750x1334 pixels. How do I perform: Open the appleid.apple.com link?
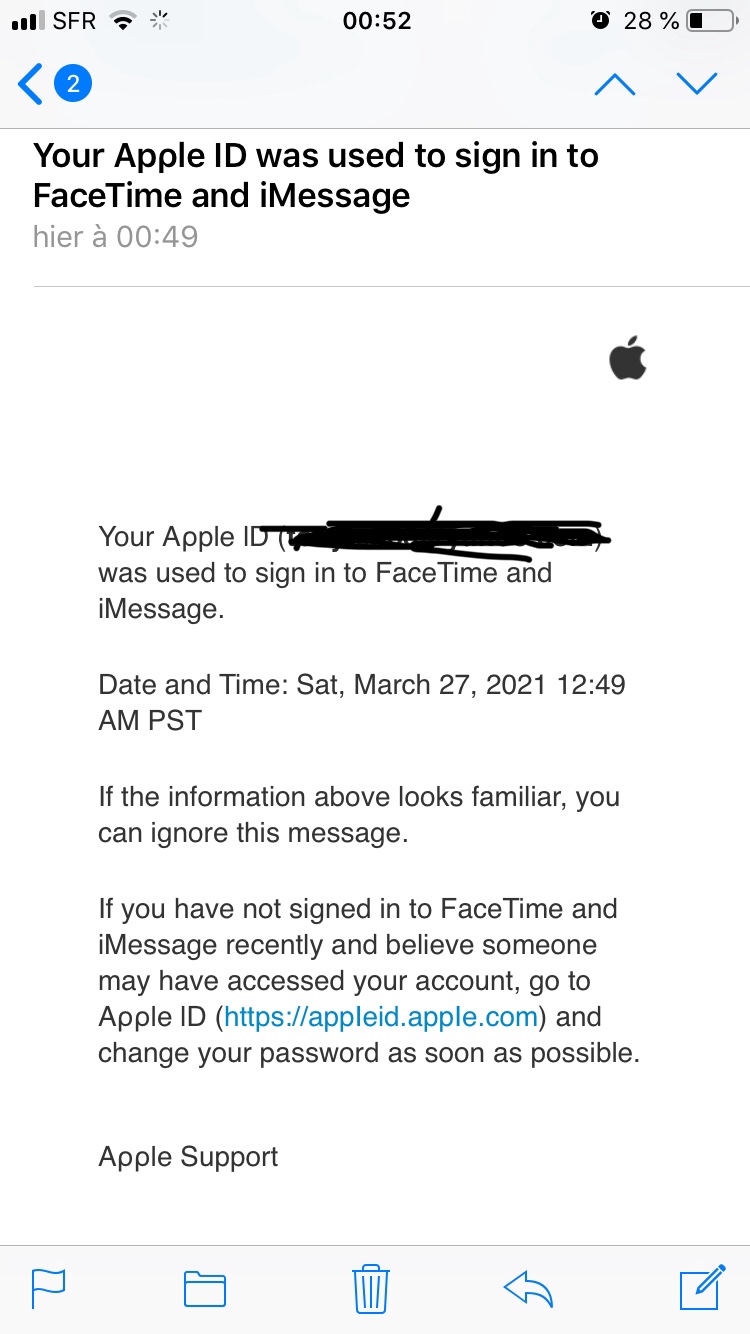(x=382, y=1017)
